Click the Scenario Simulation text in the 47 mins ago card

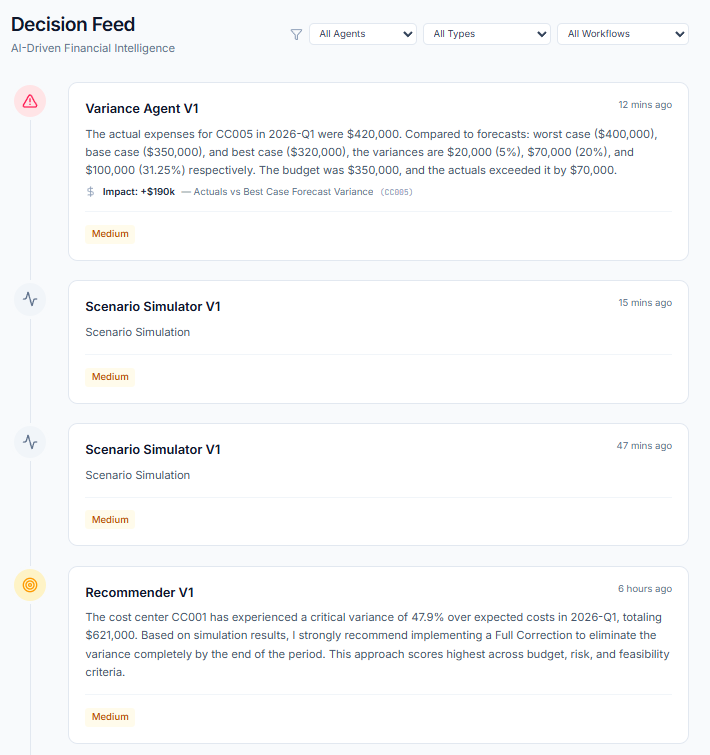138,475
